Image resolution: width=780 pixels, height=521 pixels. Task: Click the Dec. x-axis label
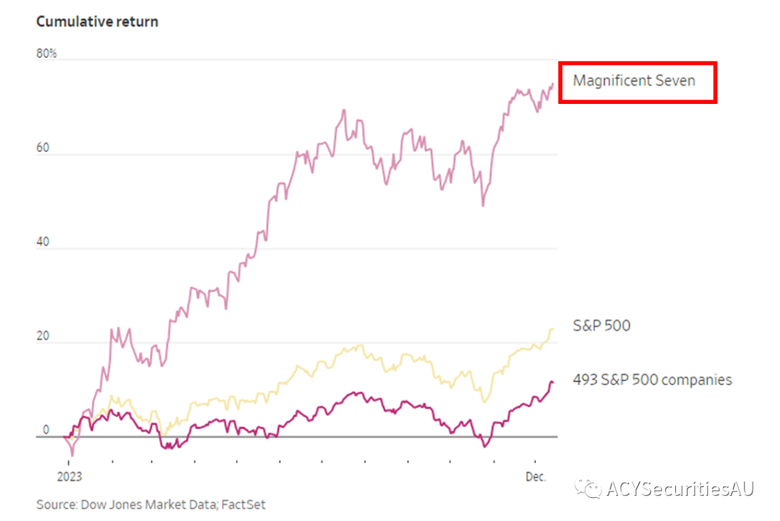536,477
